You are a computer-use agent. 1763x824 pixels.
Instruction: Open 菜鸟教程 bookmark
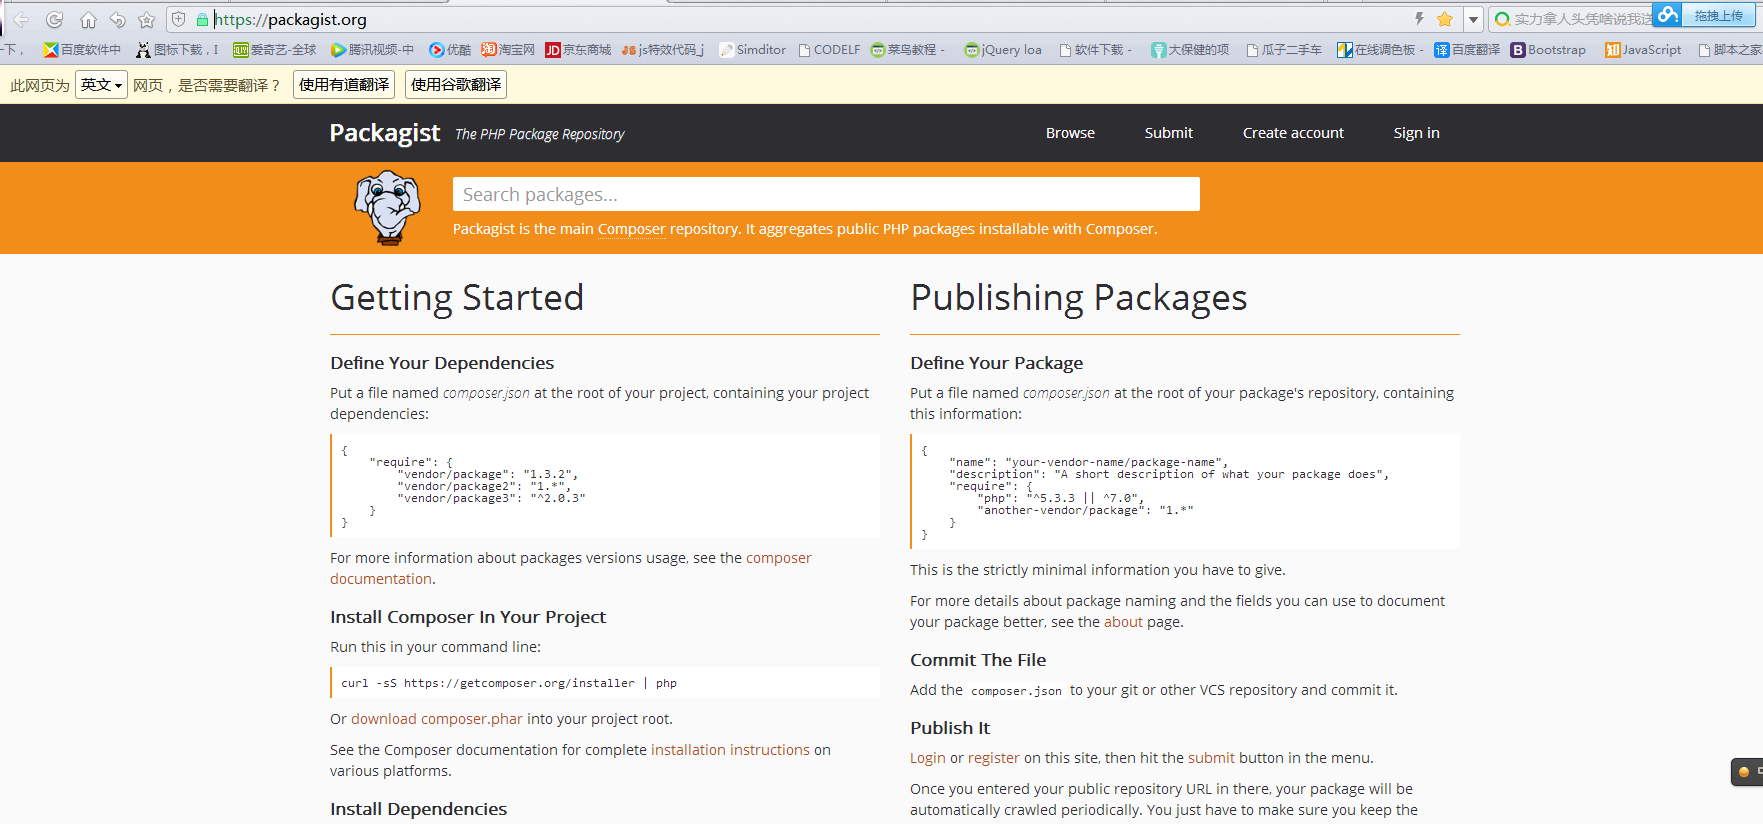point(908,49)
